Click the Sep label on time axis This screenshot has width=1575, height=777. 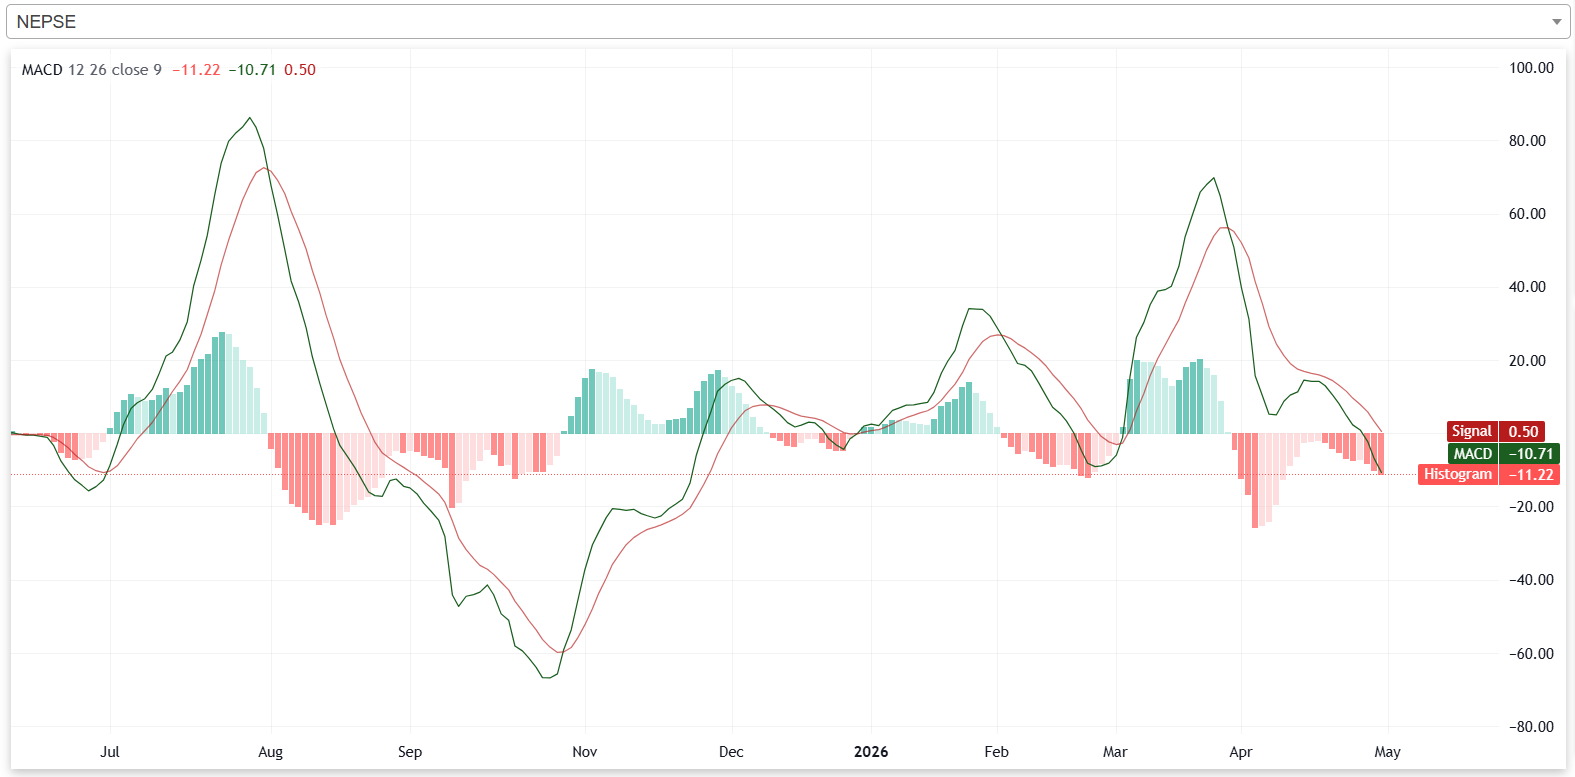410,752
